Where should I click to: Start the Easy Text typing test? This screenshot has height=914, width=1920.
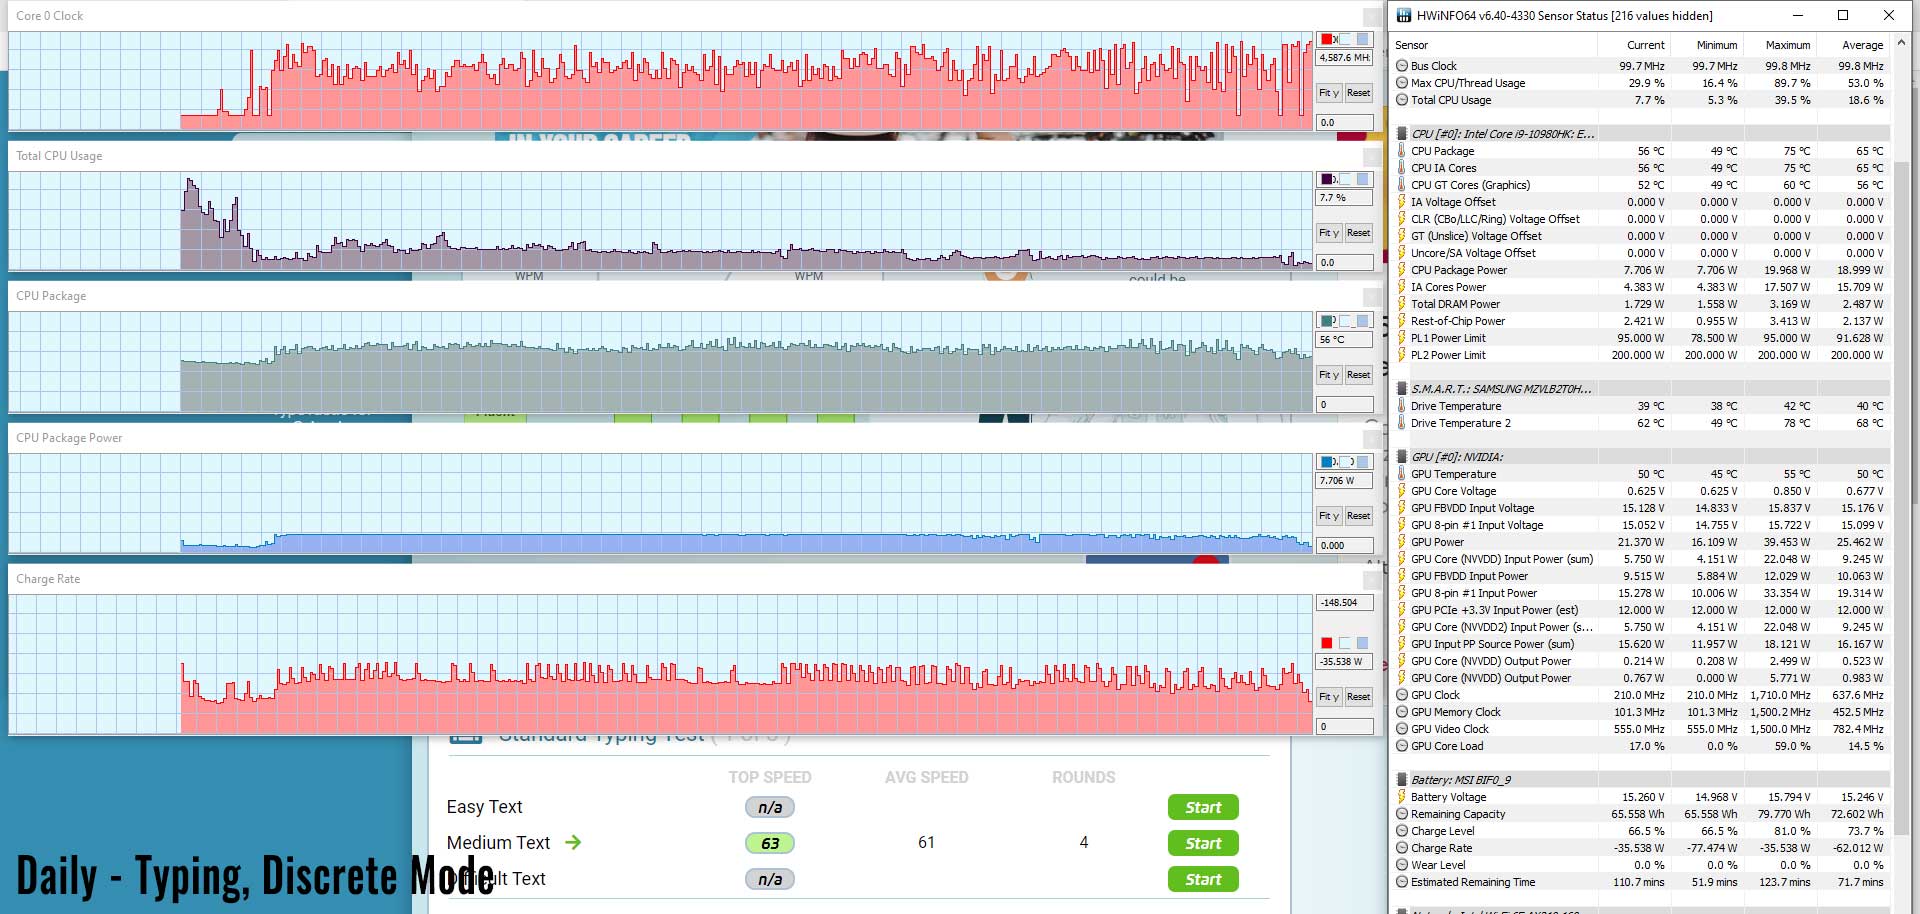pos(1203,807)
